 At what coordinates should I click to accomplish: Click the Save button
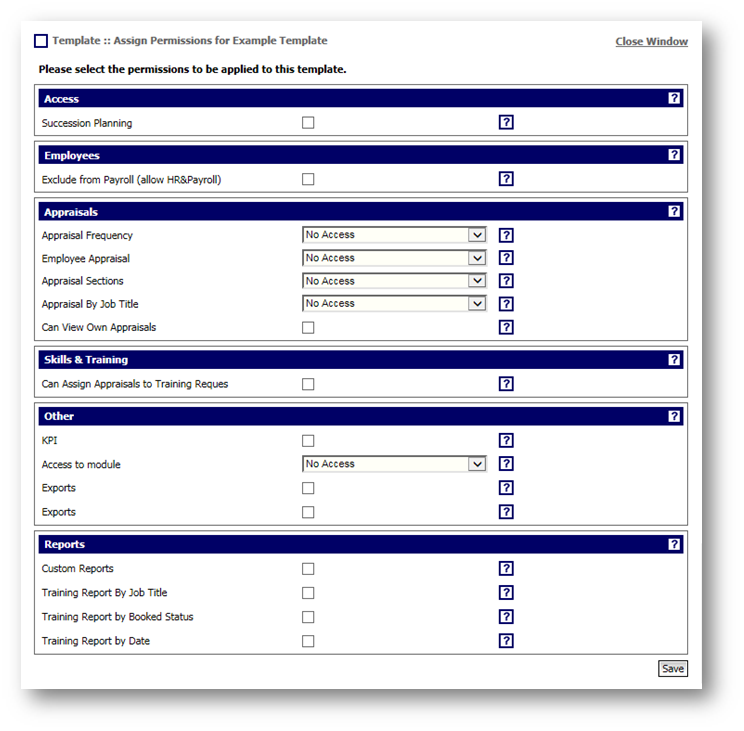[x=673, y=669]
